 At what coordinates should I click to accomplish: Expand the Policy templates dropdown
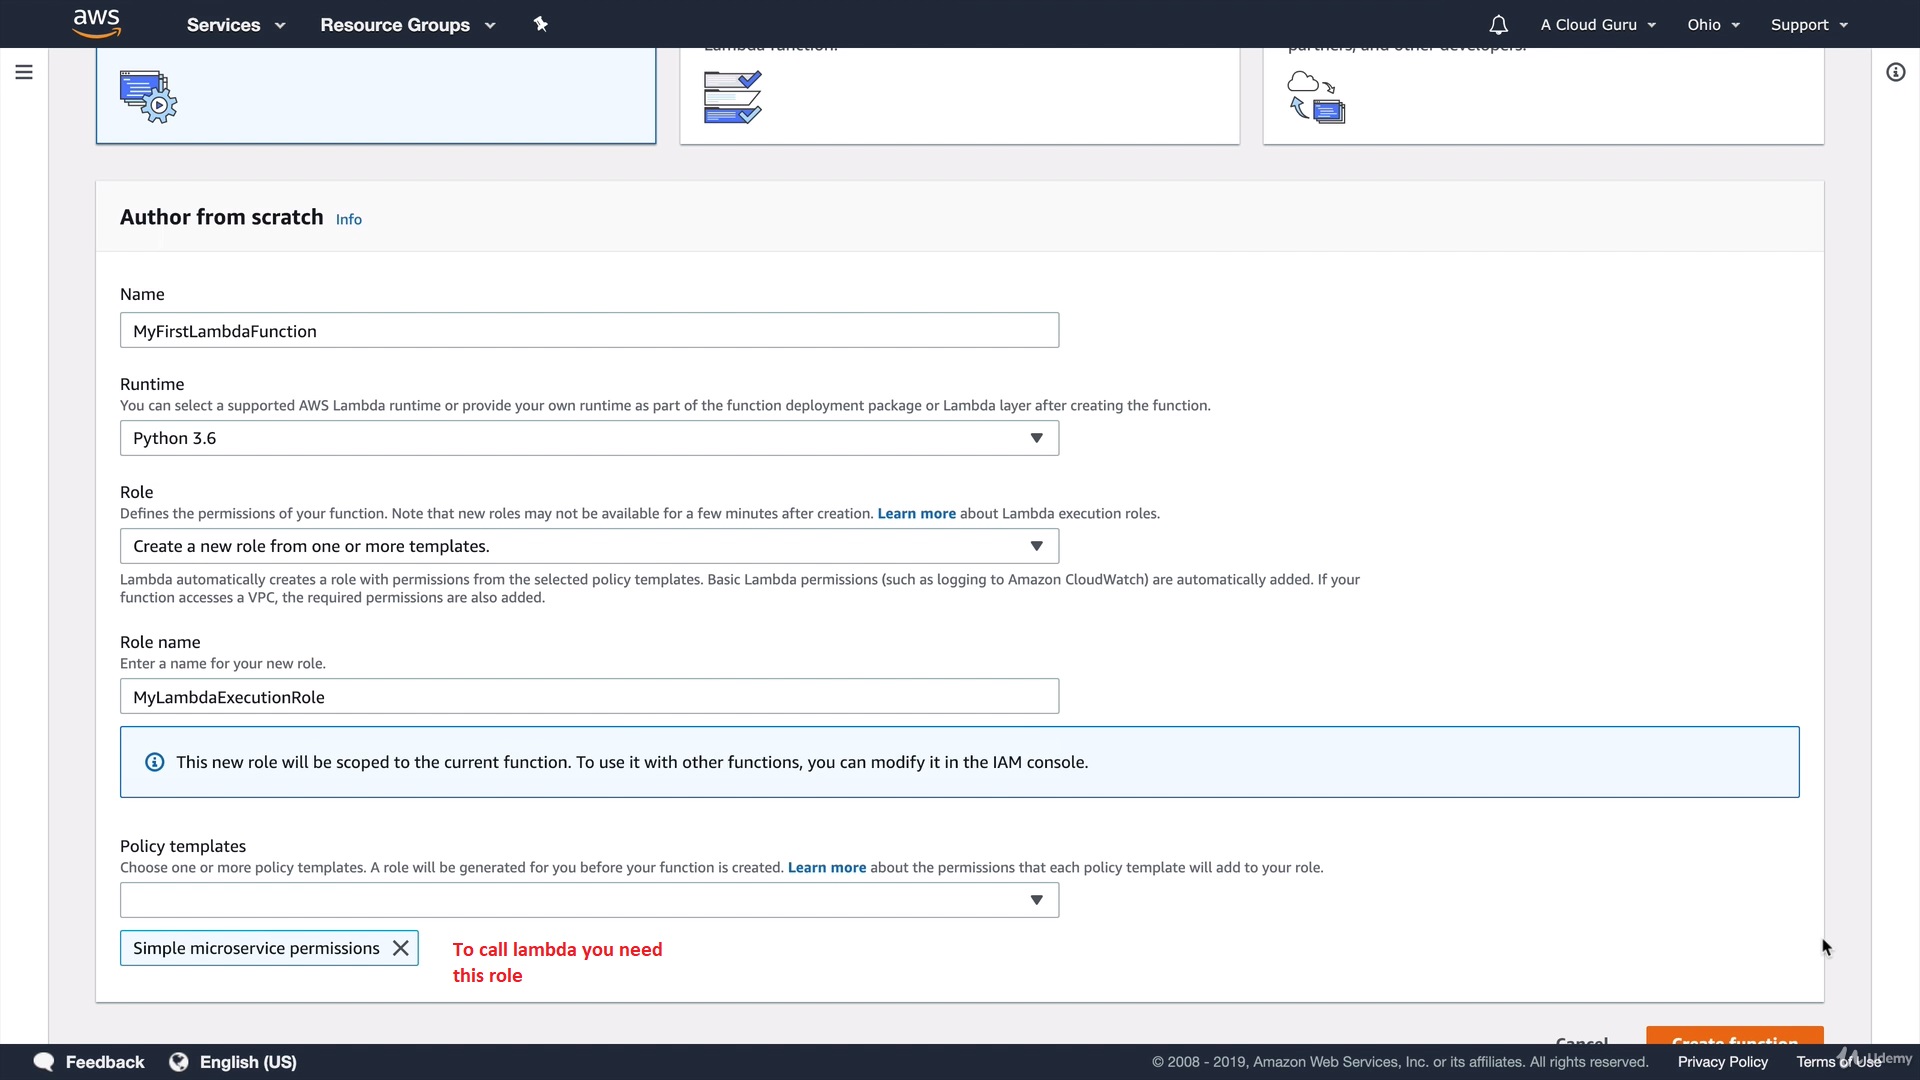tap(1036, 900)
